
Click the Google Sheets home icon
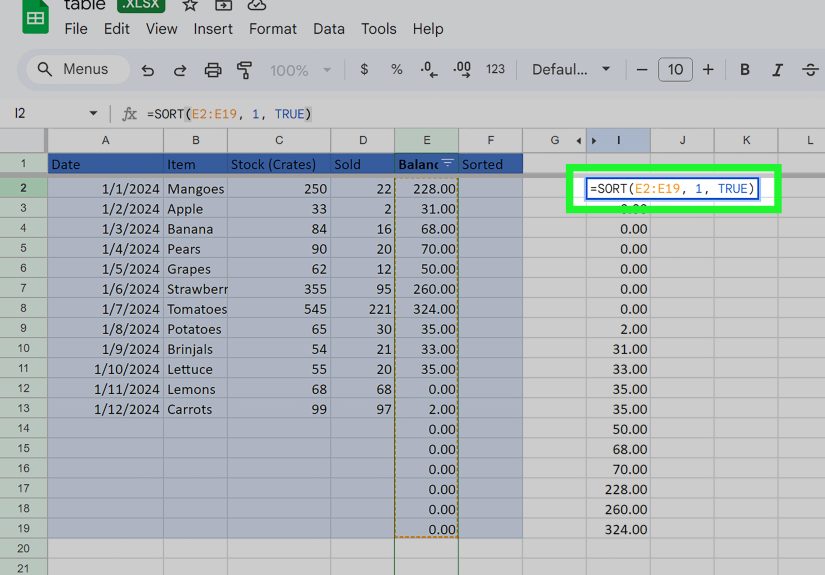35,16
